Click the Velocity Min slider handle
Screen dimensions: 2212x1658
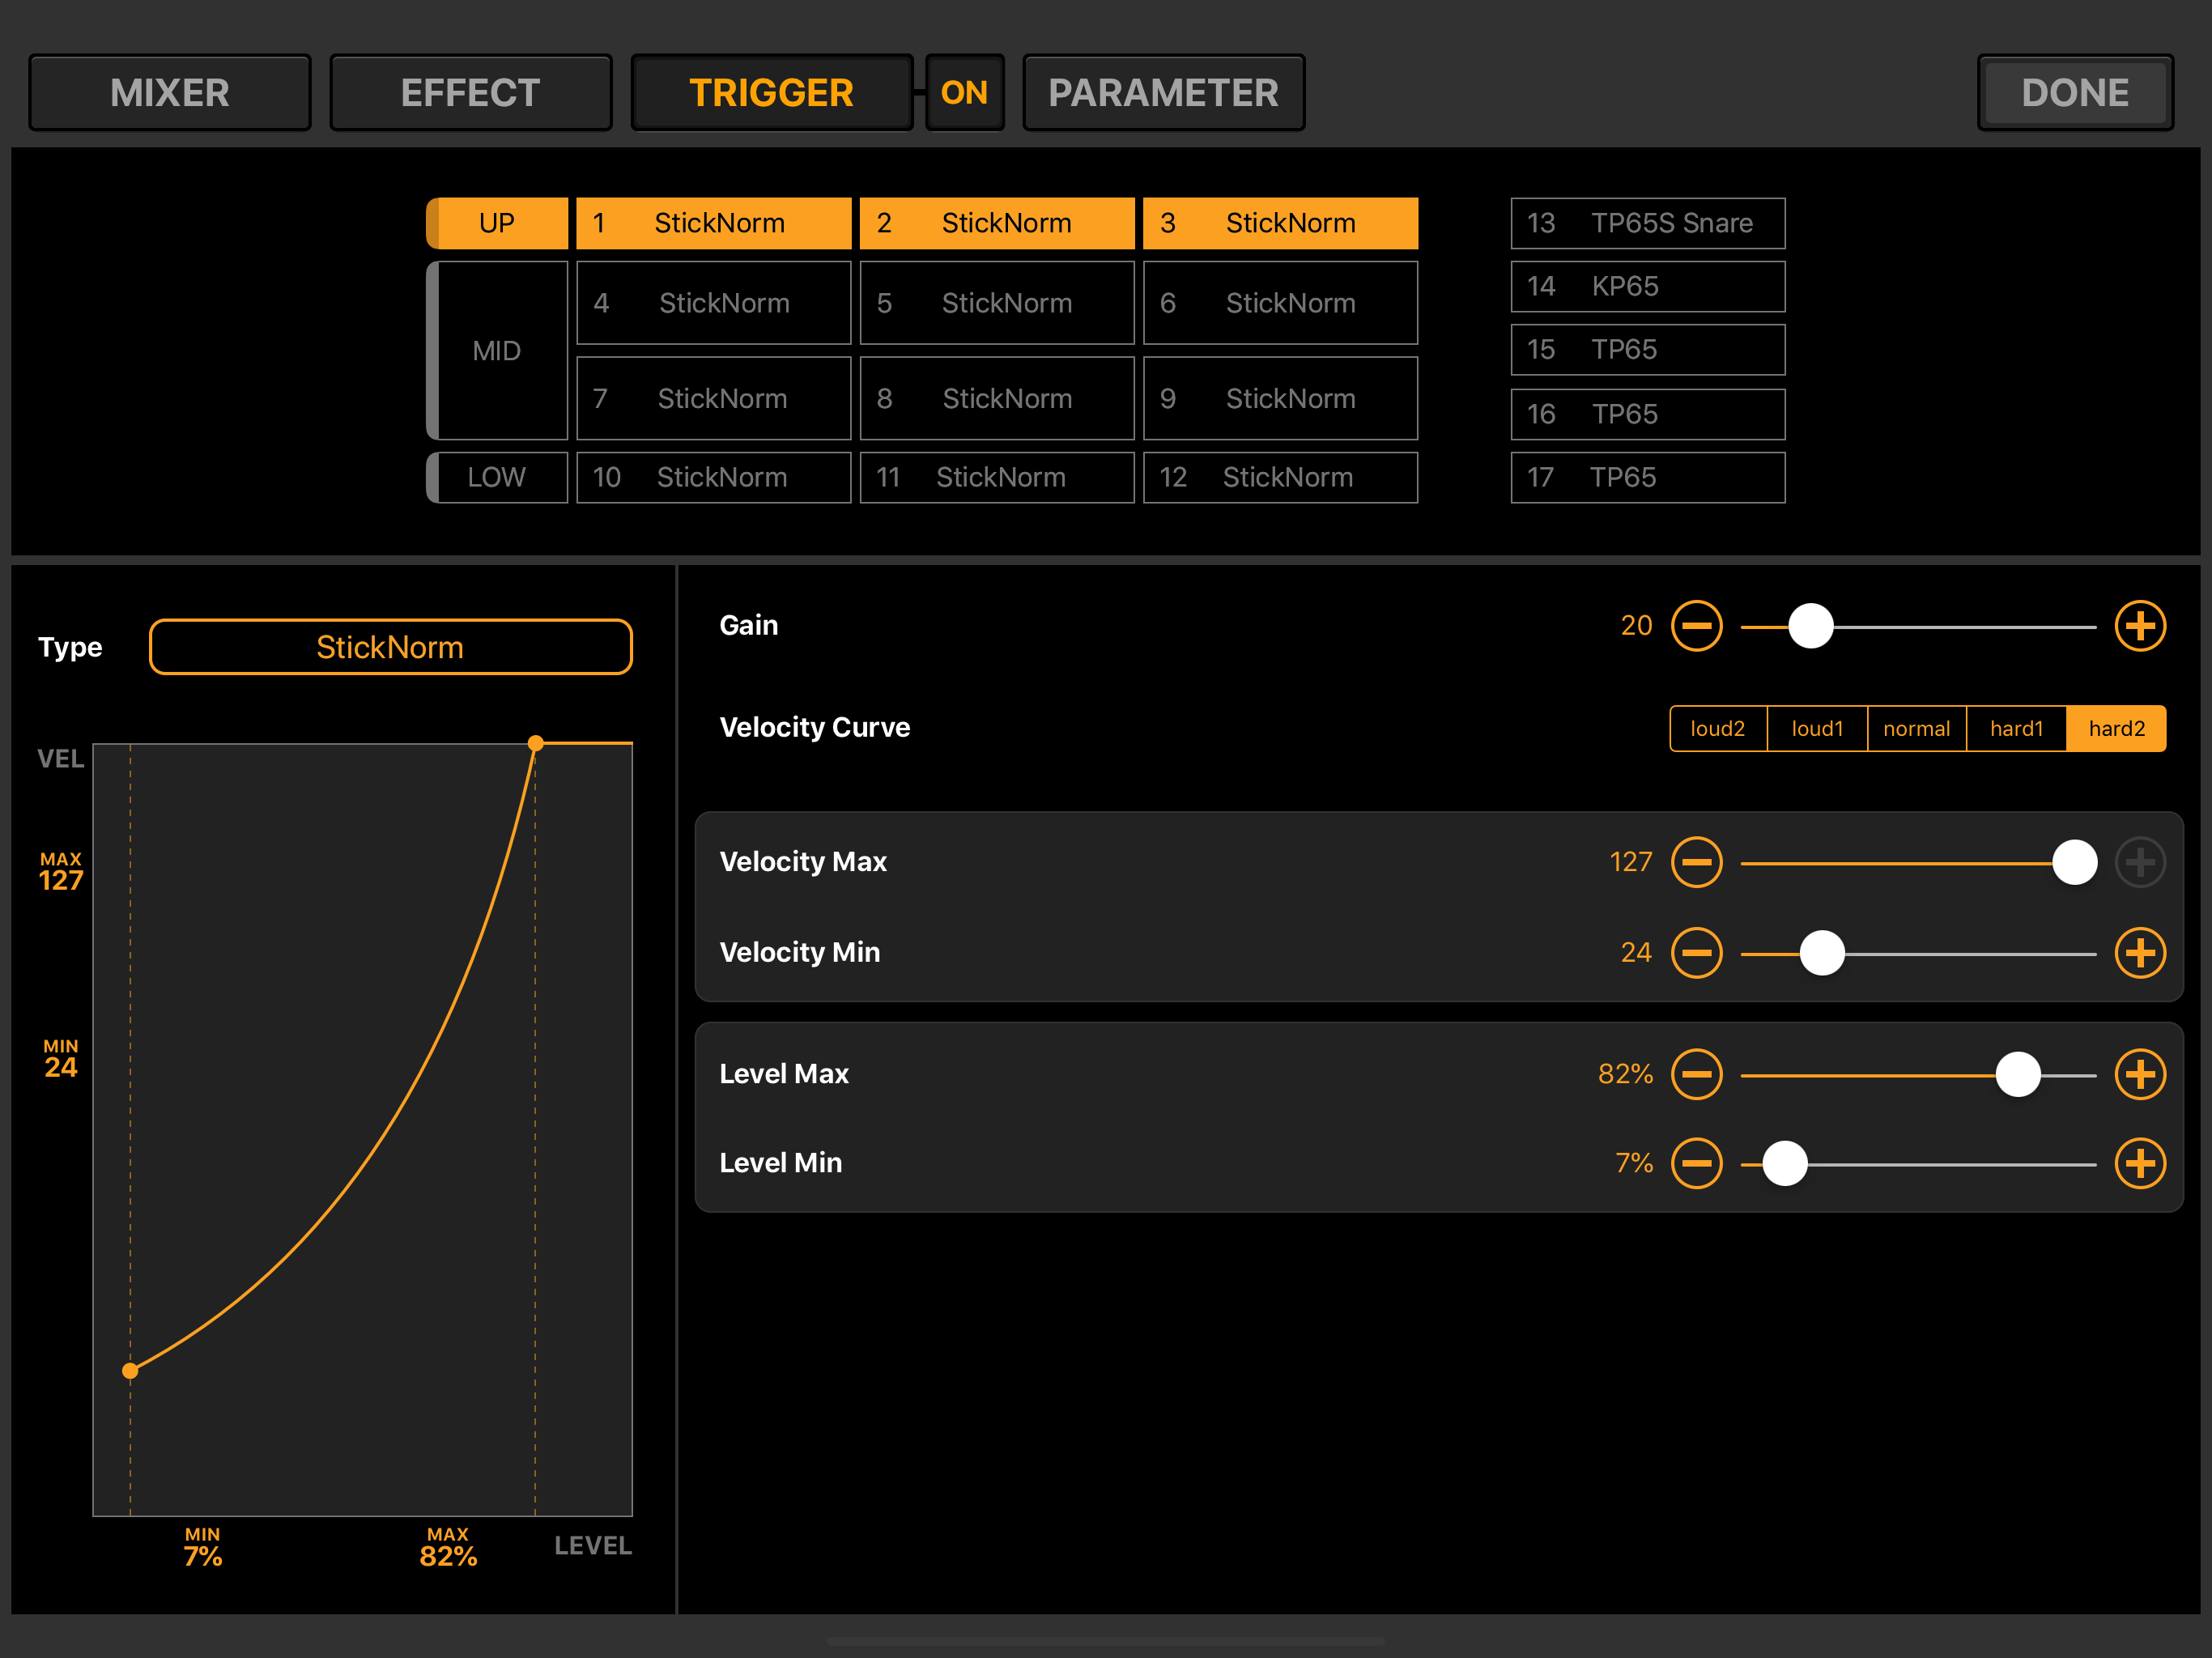[1822, 953]
